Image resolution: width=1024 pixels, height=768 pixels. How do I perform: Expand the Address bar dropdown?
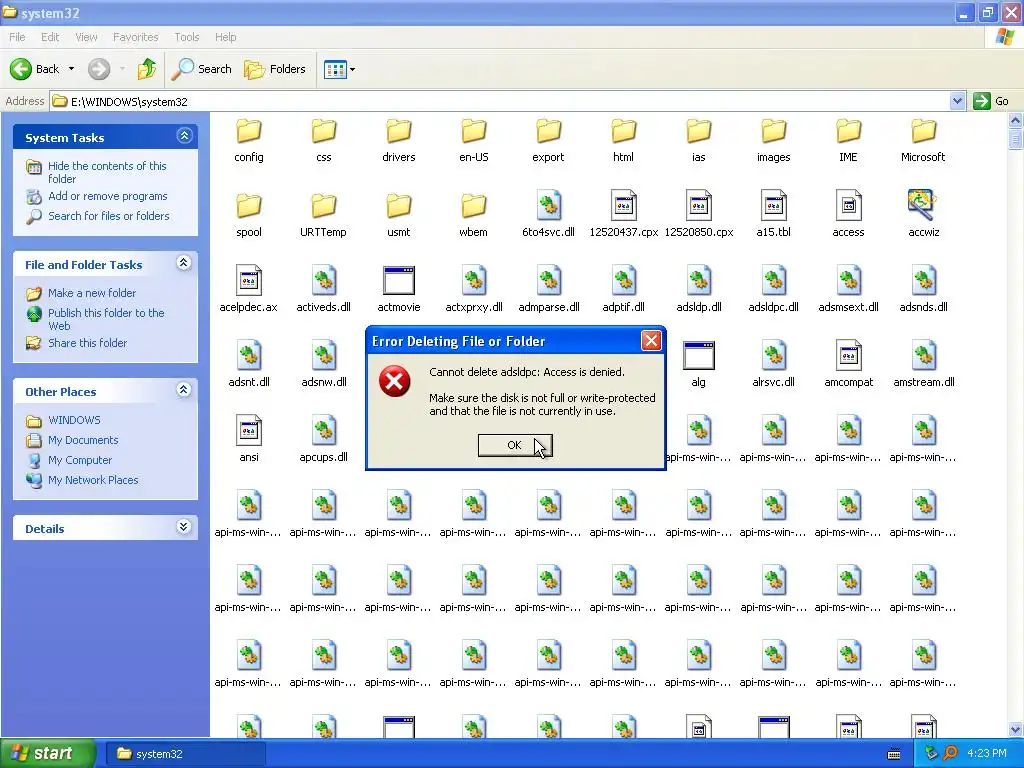957,101
